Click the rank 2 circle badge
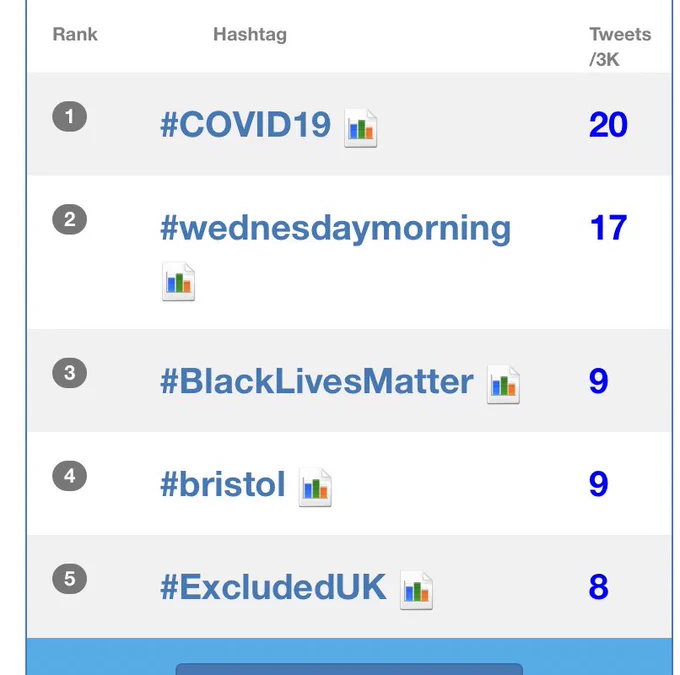This screenshot has width=680, height=675. pos(69,219)
